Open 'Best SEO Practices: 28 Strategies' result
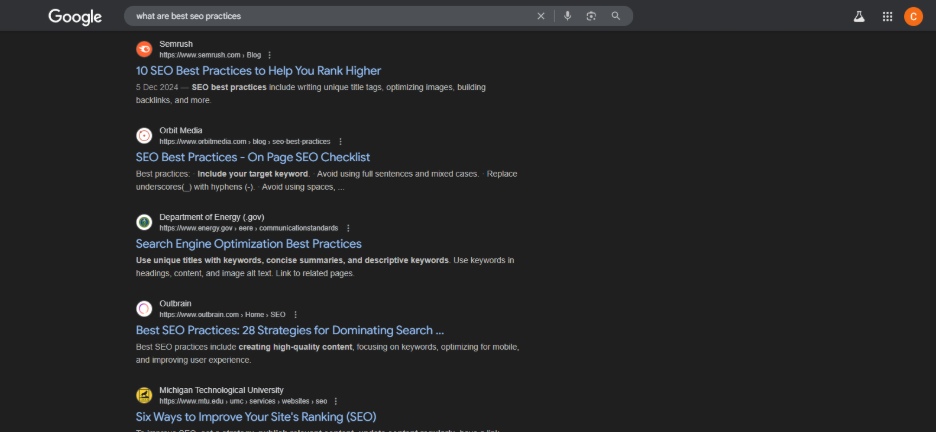Viewport: 936px width, 432px height. point(290,330)
